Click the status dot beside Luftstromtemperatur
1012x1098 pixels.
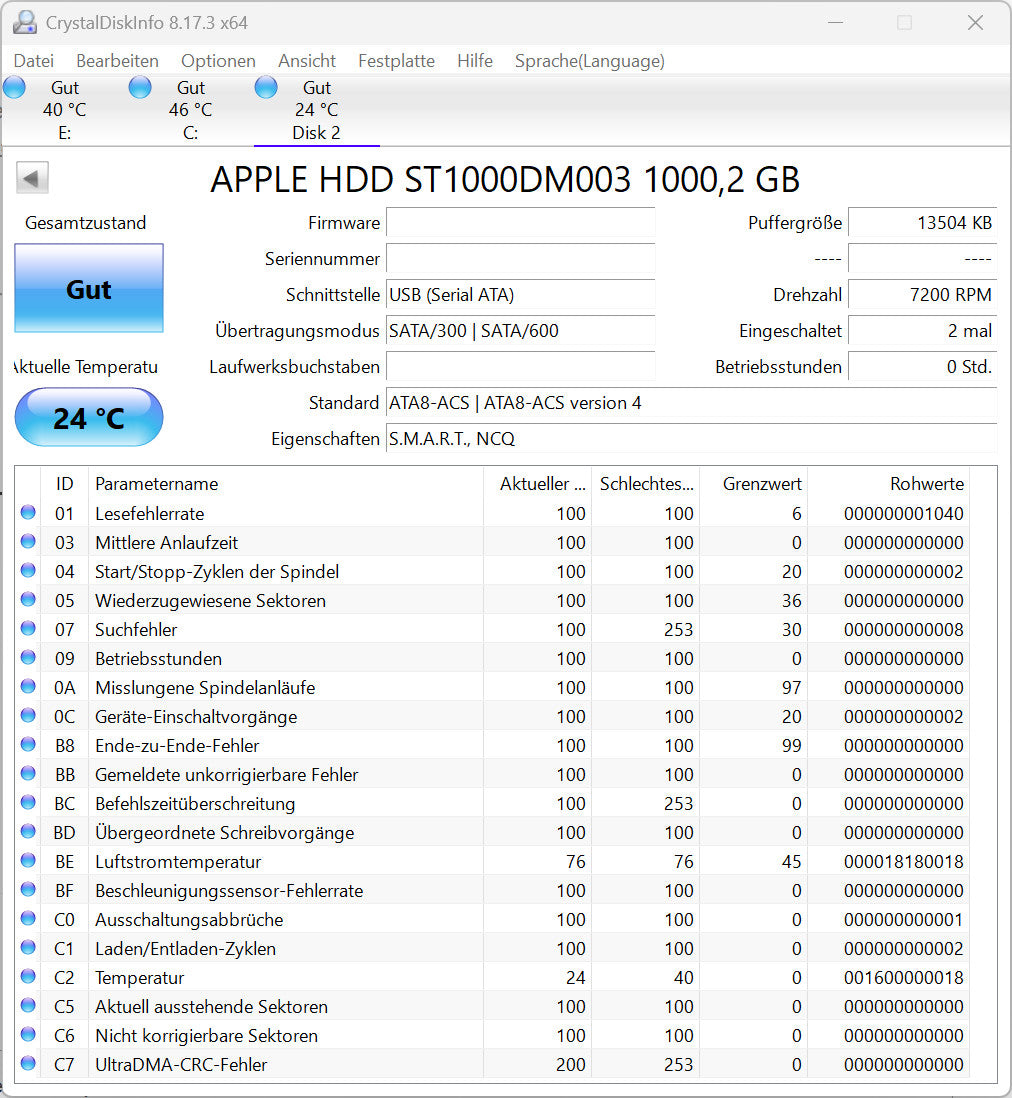[x=27, y=861]
